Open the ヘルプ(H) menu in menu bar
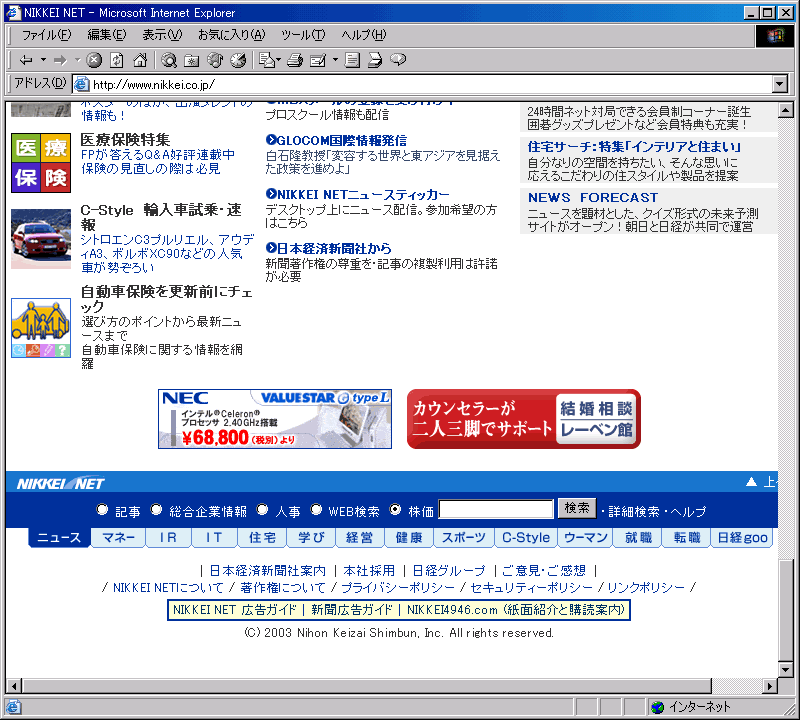The width and height of the screenshot is (800, 720). coord(364,35)
